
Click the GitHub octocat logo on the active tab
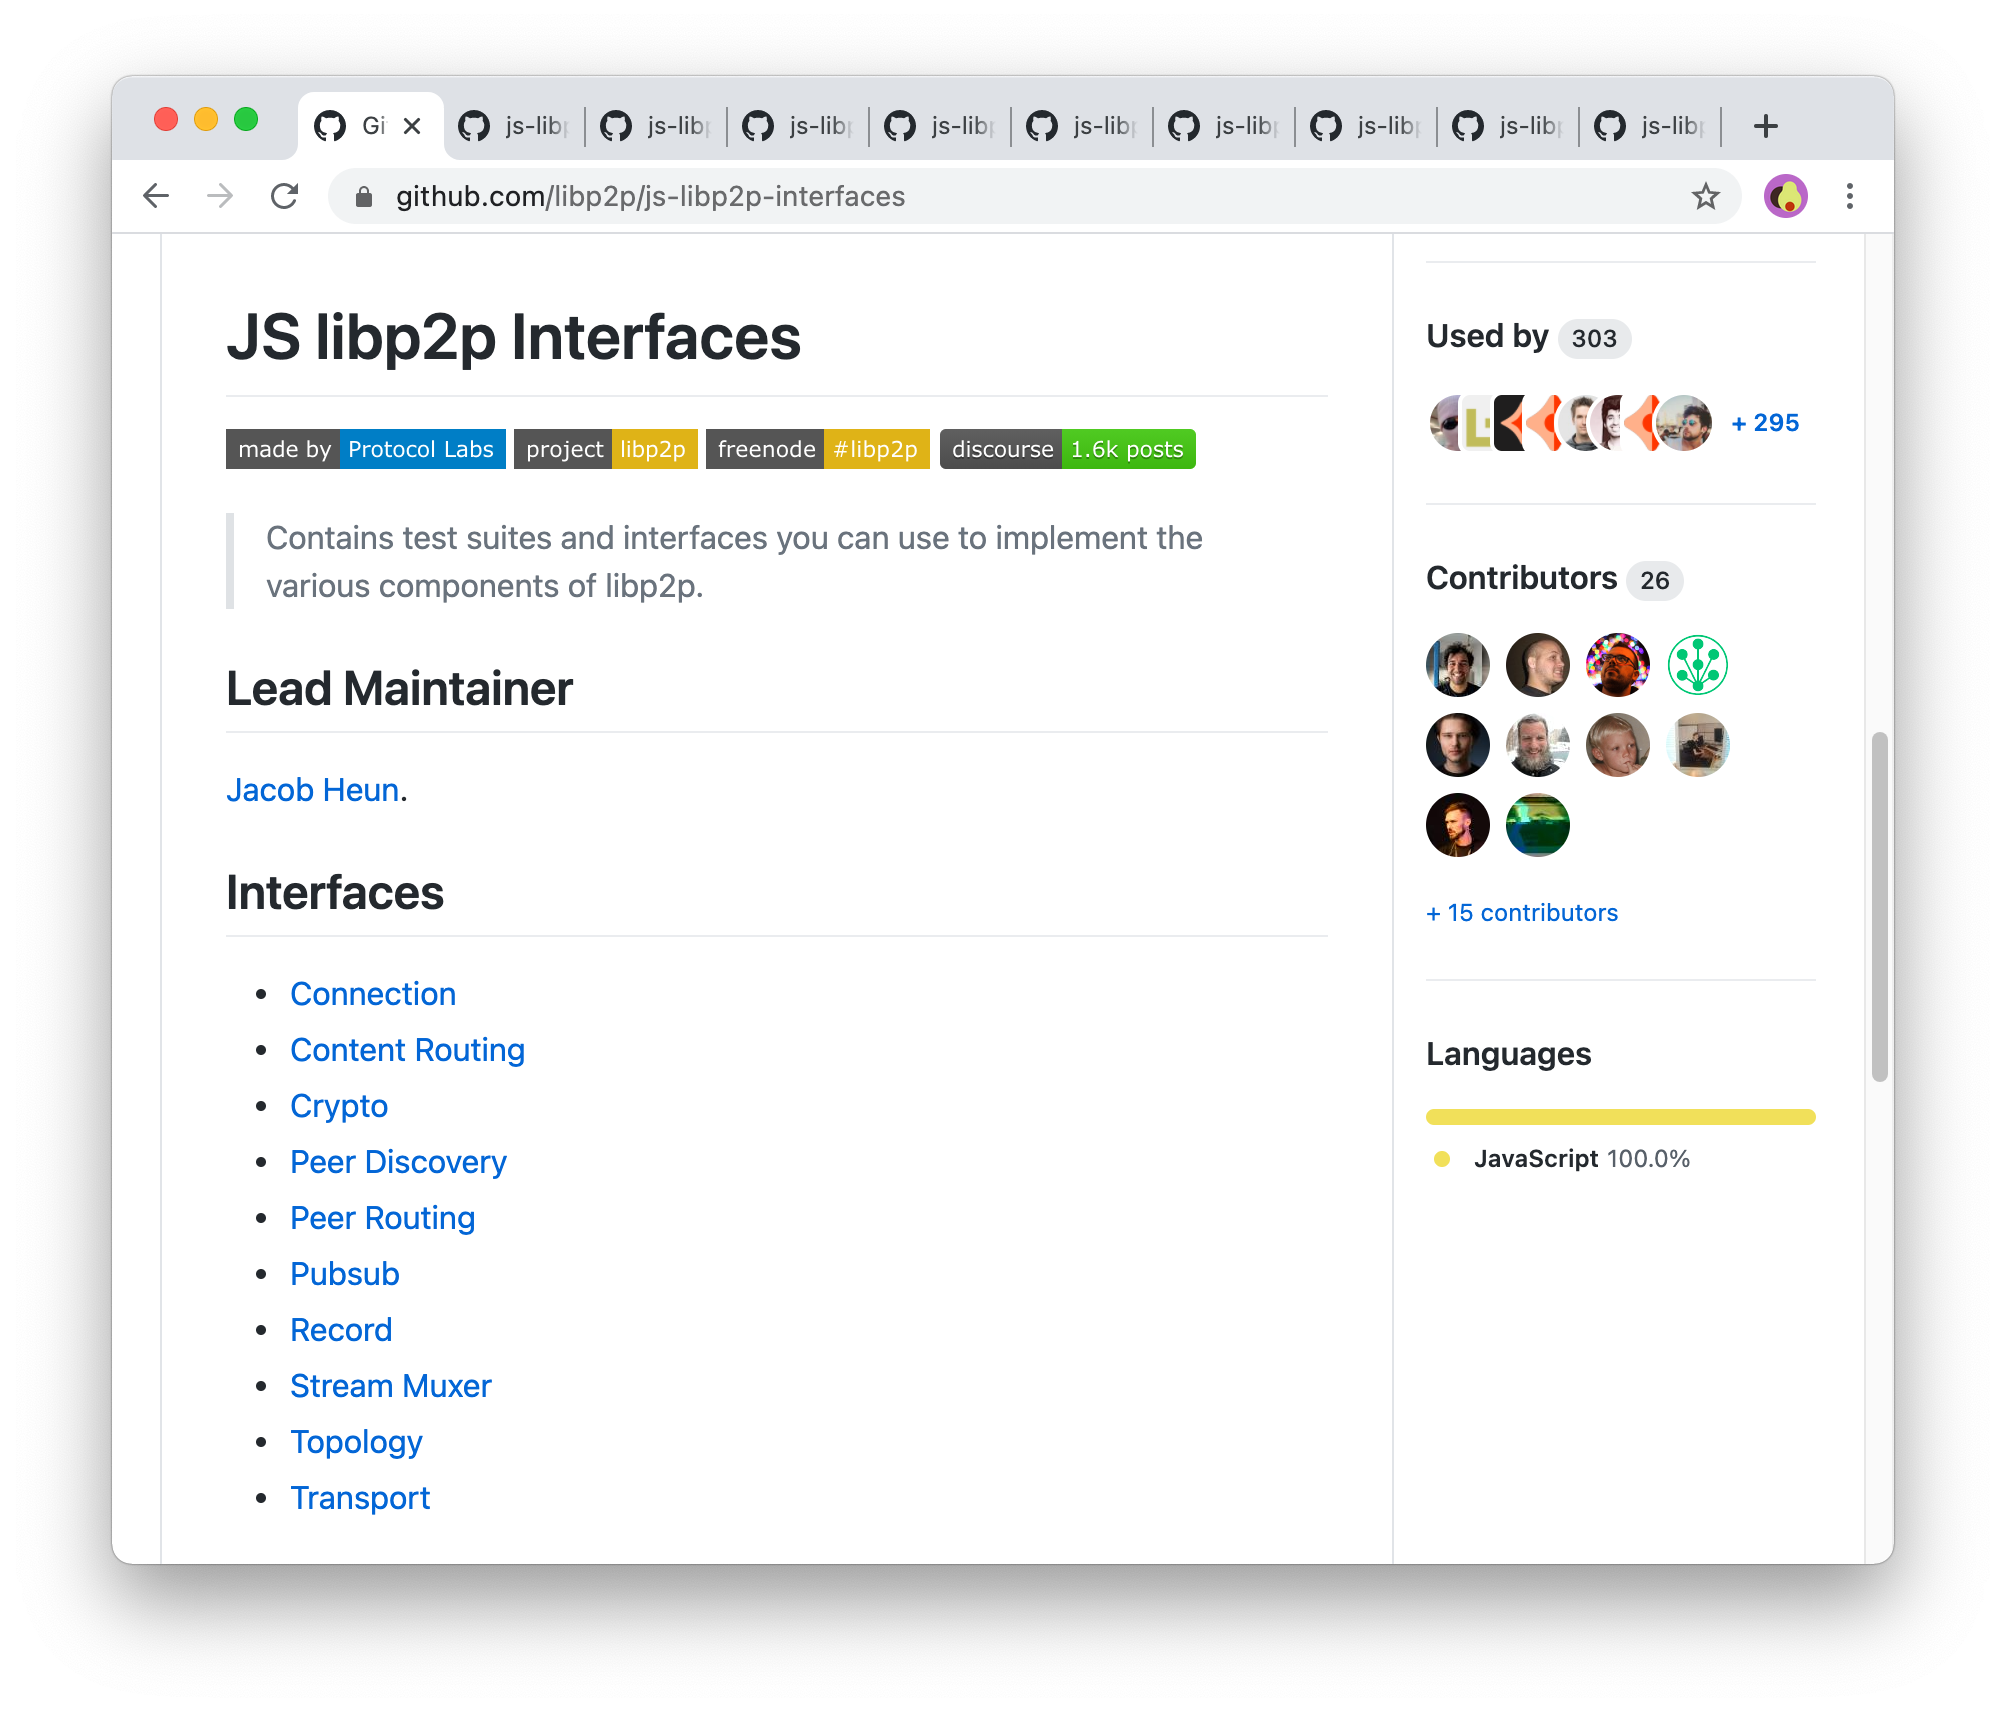pos(330,125)
